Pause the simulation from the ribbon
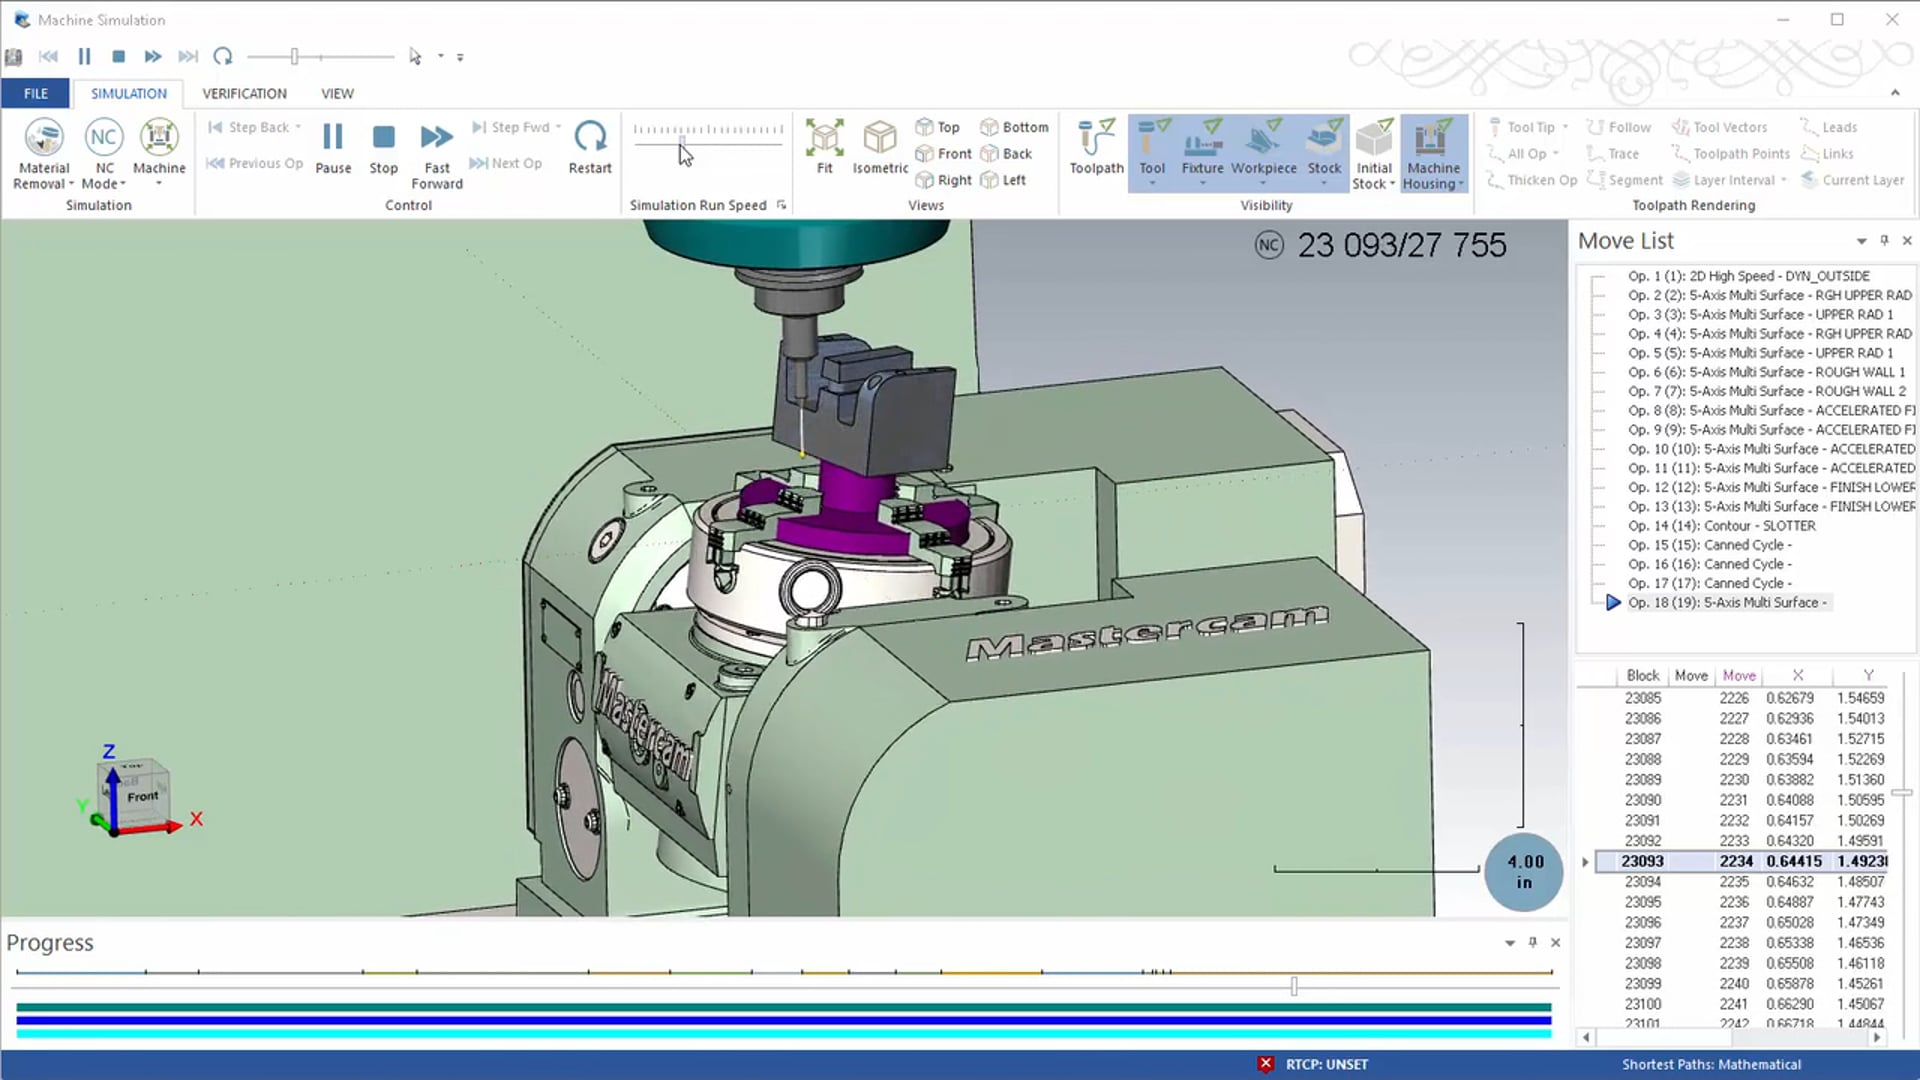Image resolution: width=1920 pixels, height=1080 pixels. (333, 147)
